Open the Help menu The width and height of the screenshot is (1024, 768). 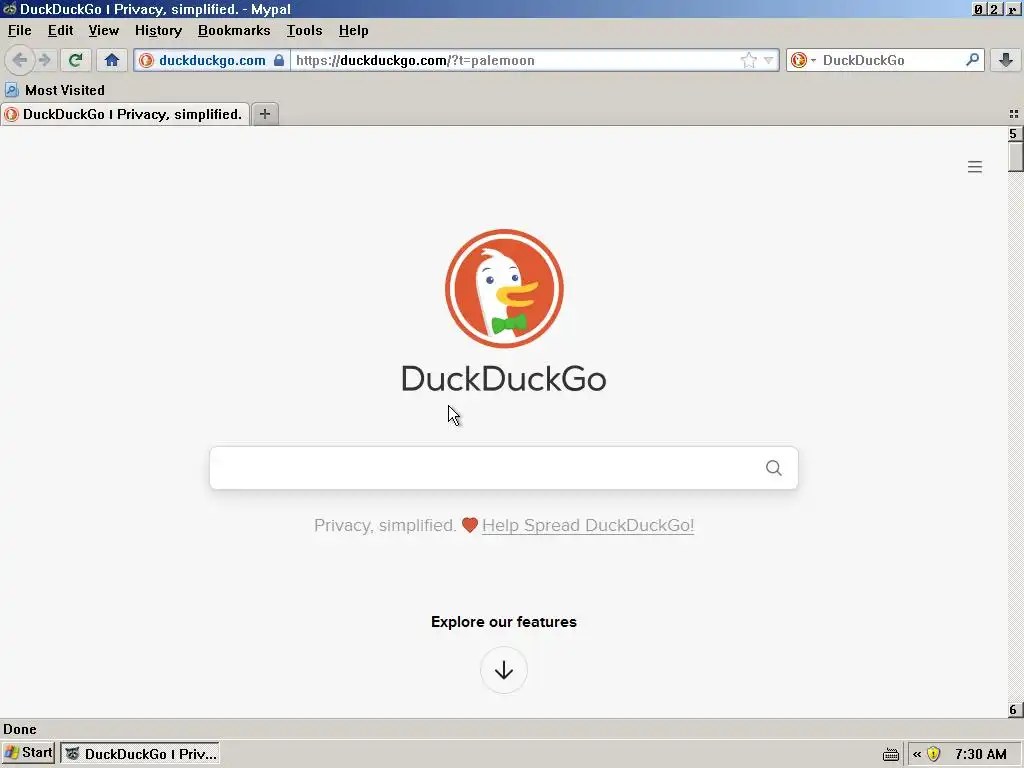pyautogui.click(x=353, y=31)
